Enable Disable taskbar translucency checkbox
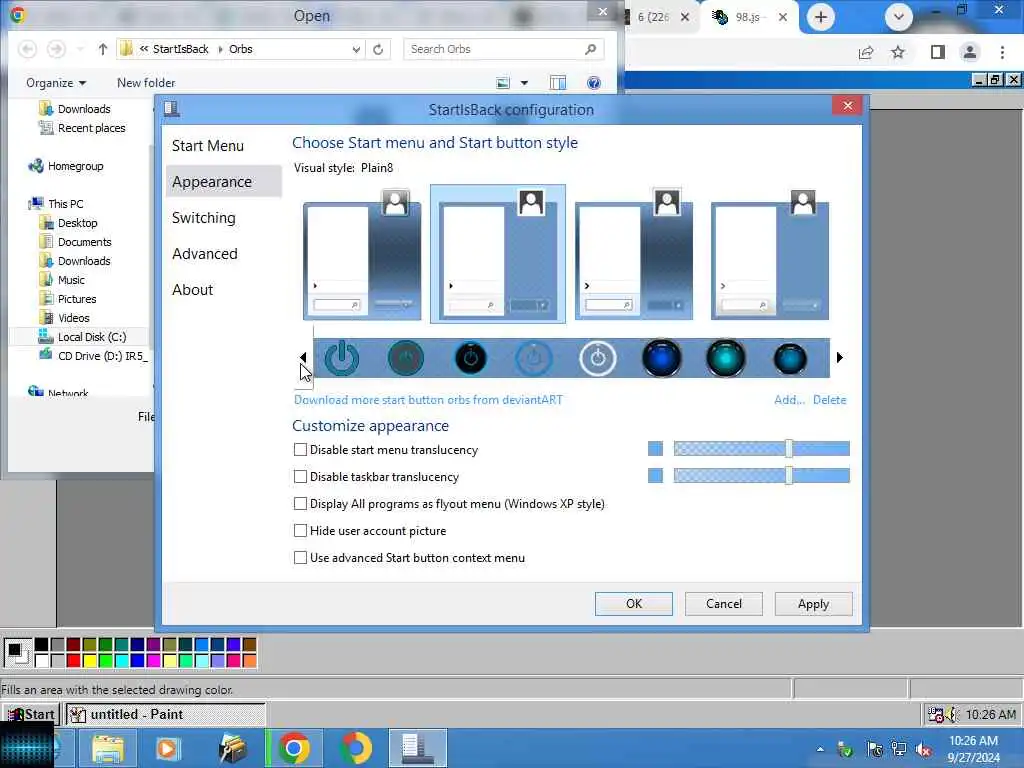The image size is (1024, 768). point(300,477)
